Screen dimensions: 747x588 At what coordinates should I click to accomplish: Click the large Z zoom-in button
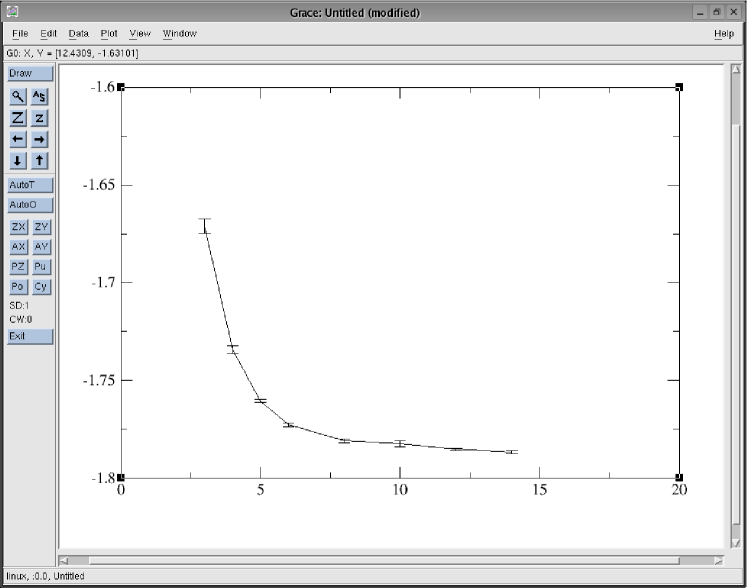(x=18, y=118)
